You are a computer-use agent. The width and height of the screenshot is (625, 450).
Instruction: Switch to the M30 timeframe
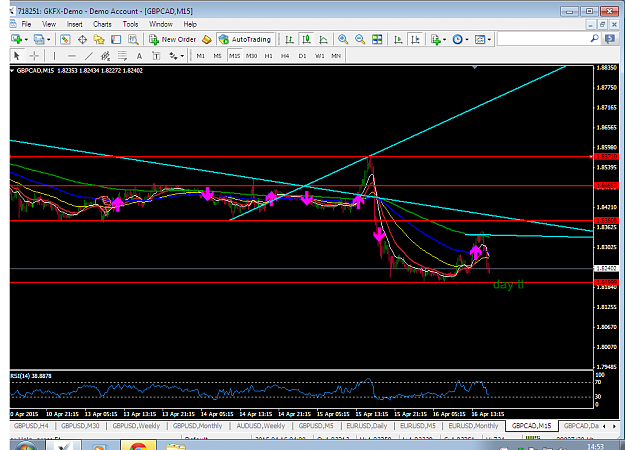251,56
